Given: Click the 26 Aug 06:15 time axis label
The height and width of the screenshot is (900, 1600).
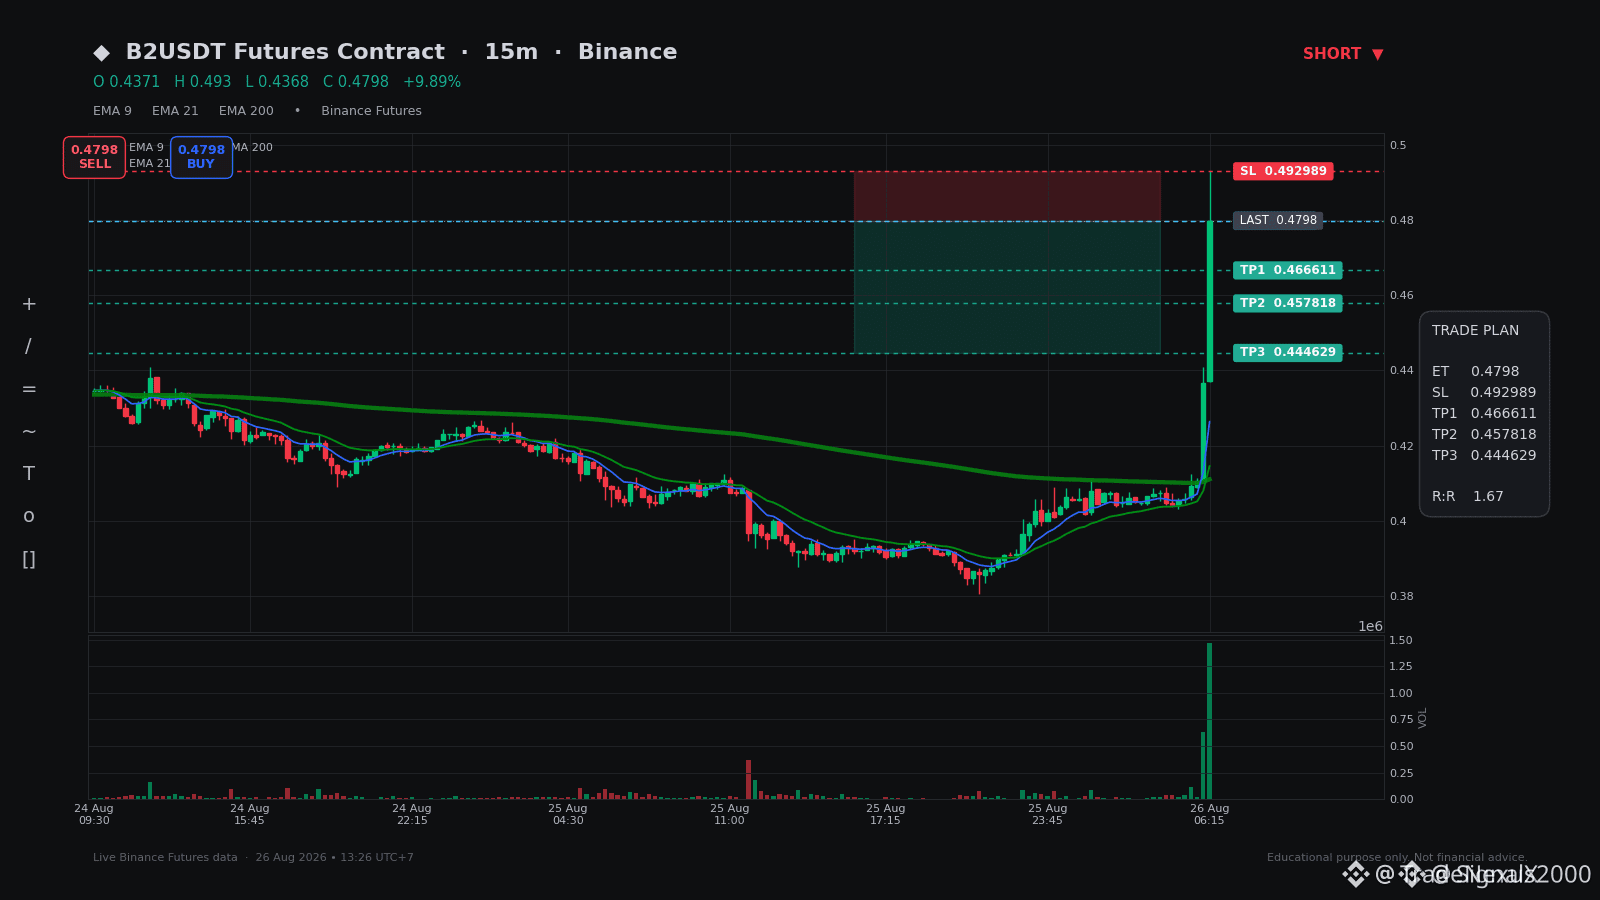Looking at the screenshot, I should [x=1209, y=814].
